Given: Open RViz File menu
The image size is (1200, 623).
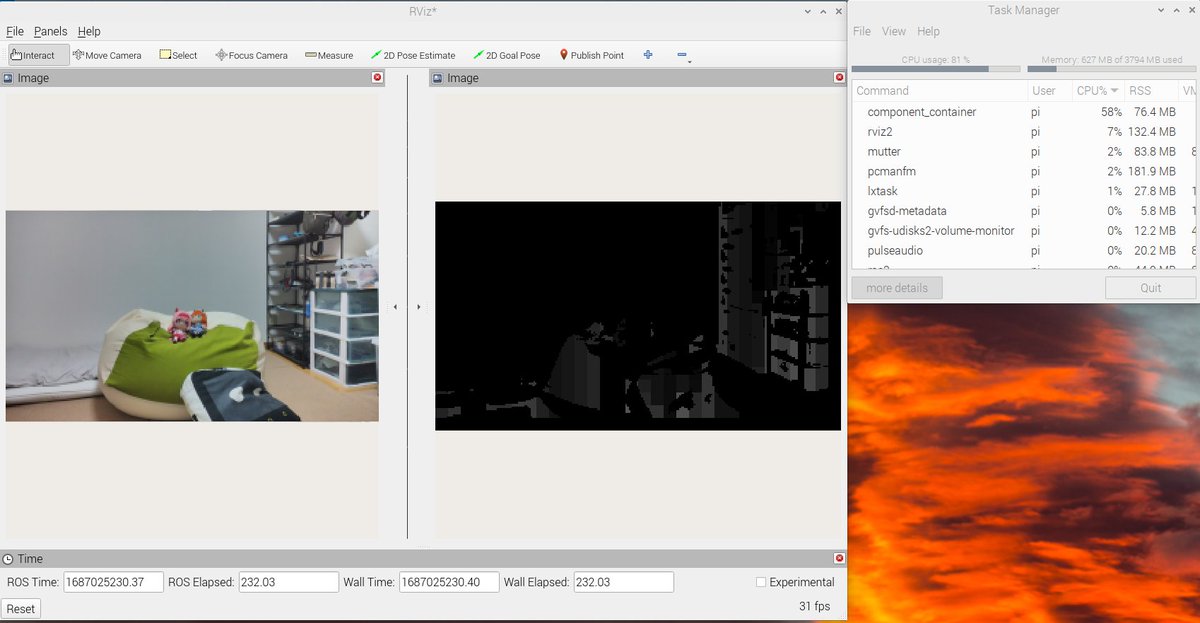Looking at the screenshot, I should (x=15, y=31).
